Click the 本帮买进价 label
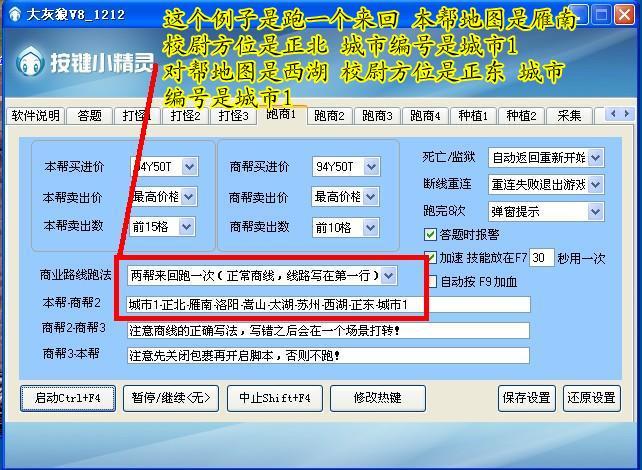 [x=74, y=167]
